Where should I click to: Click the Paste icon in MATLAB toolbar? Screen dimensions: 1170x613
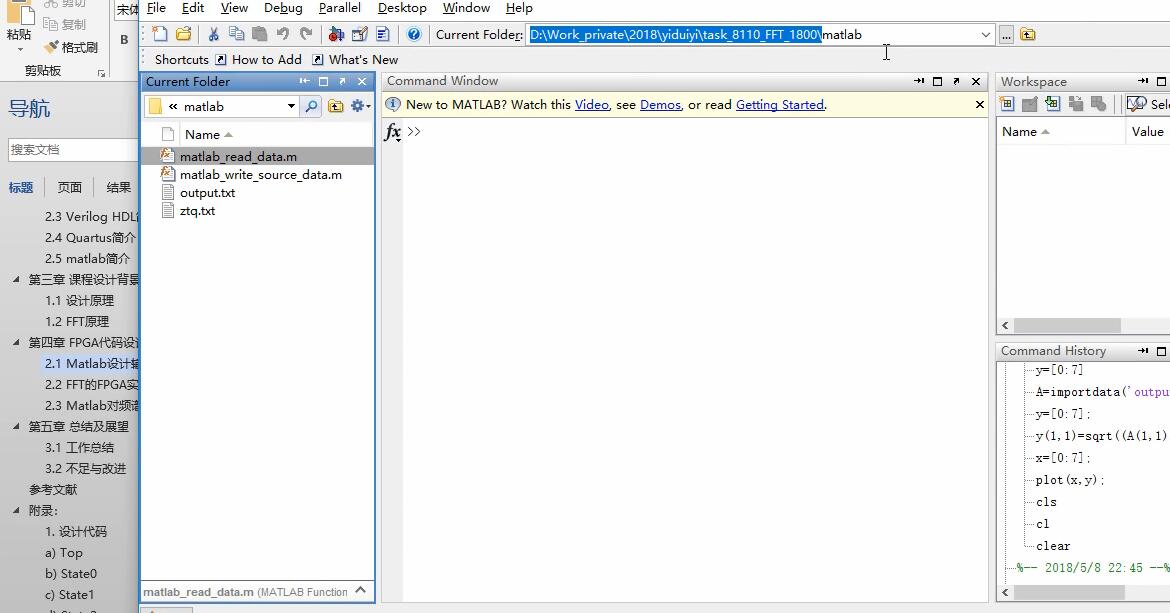(259, 34)
